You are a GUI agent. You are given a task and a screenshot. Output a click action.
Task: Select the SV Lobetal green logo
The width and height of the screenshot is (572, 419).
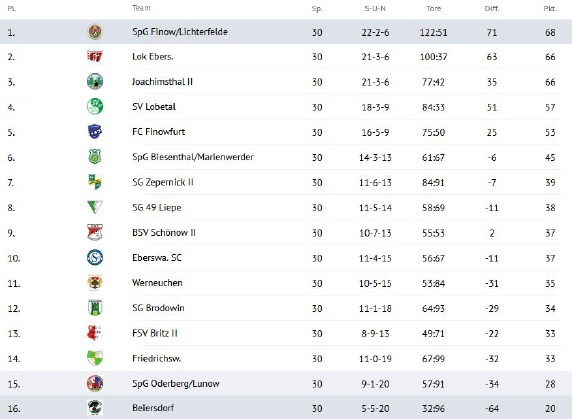pos(95,107)
